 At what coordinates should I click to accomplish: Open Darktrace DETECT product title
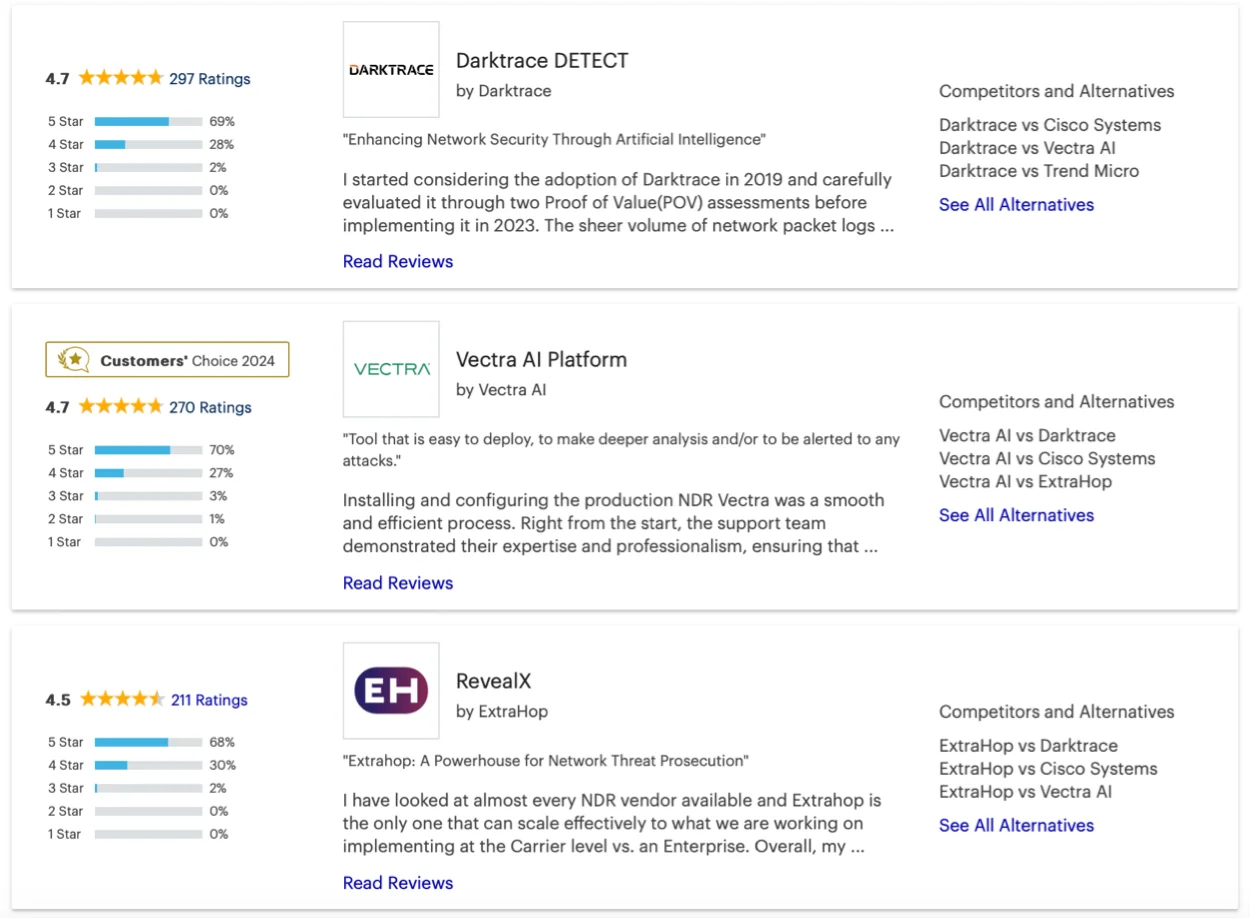(x=542, y=61)
